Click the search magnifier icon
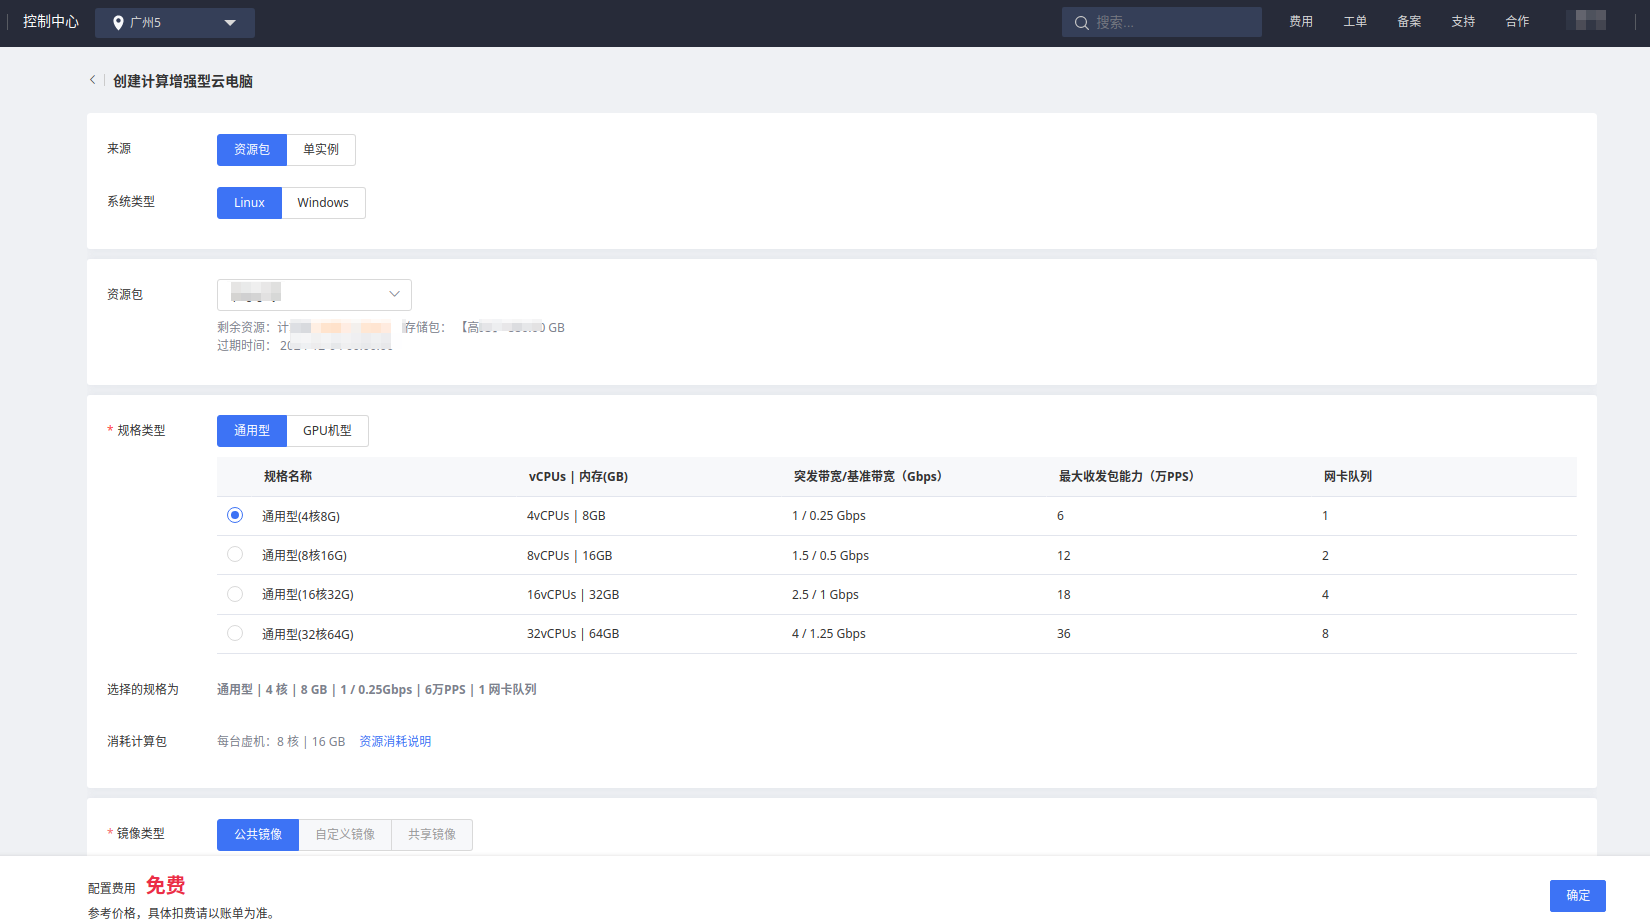Viewport: 1650px width, 922px height. [x=1081, y=23]
